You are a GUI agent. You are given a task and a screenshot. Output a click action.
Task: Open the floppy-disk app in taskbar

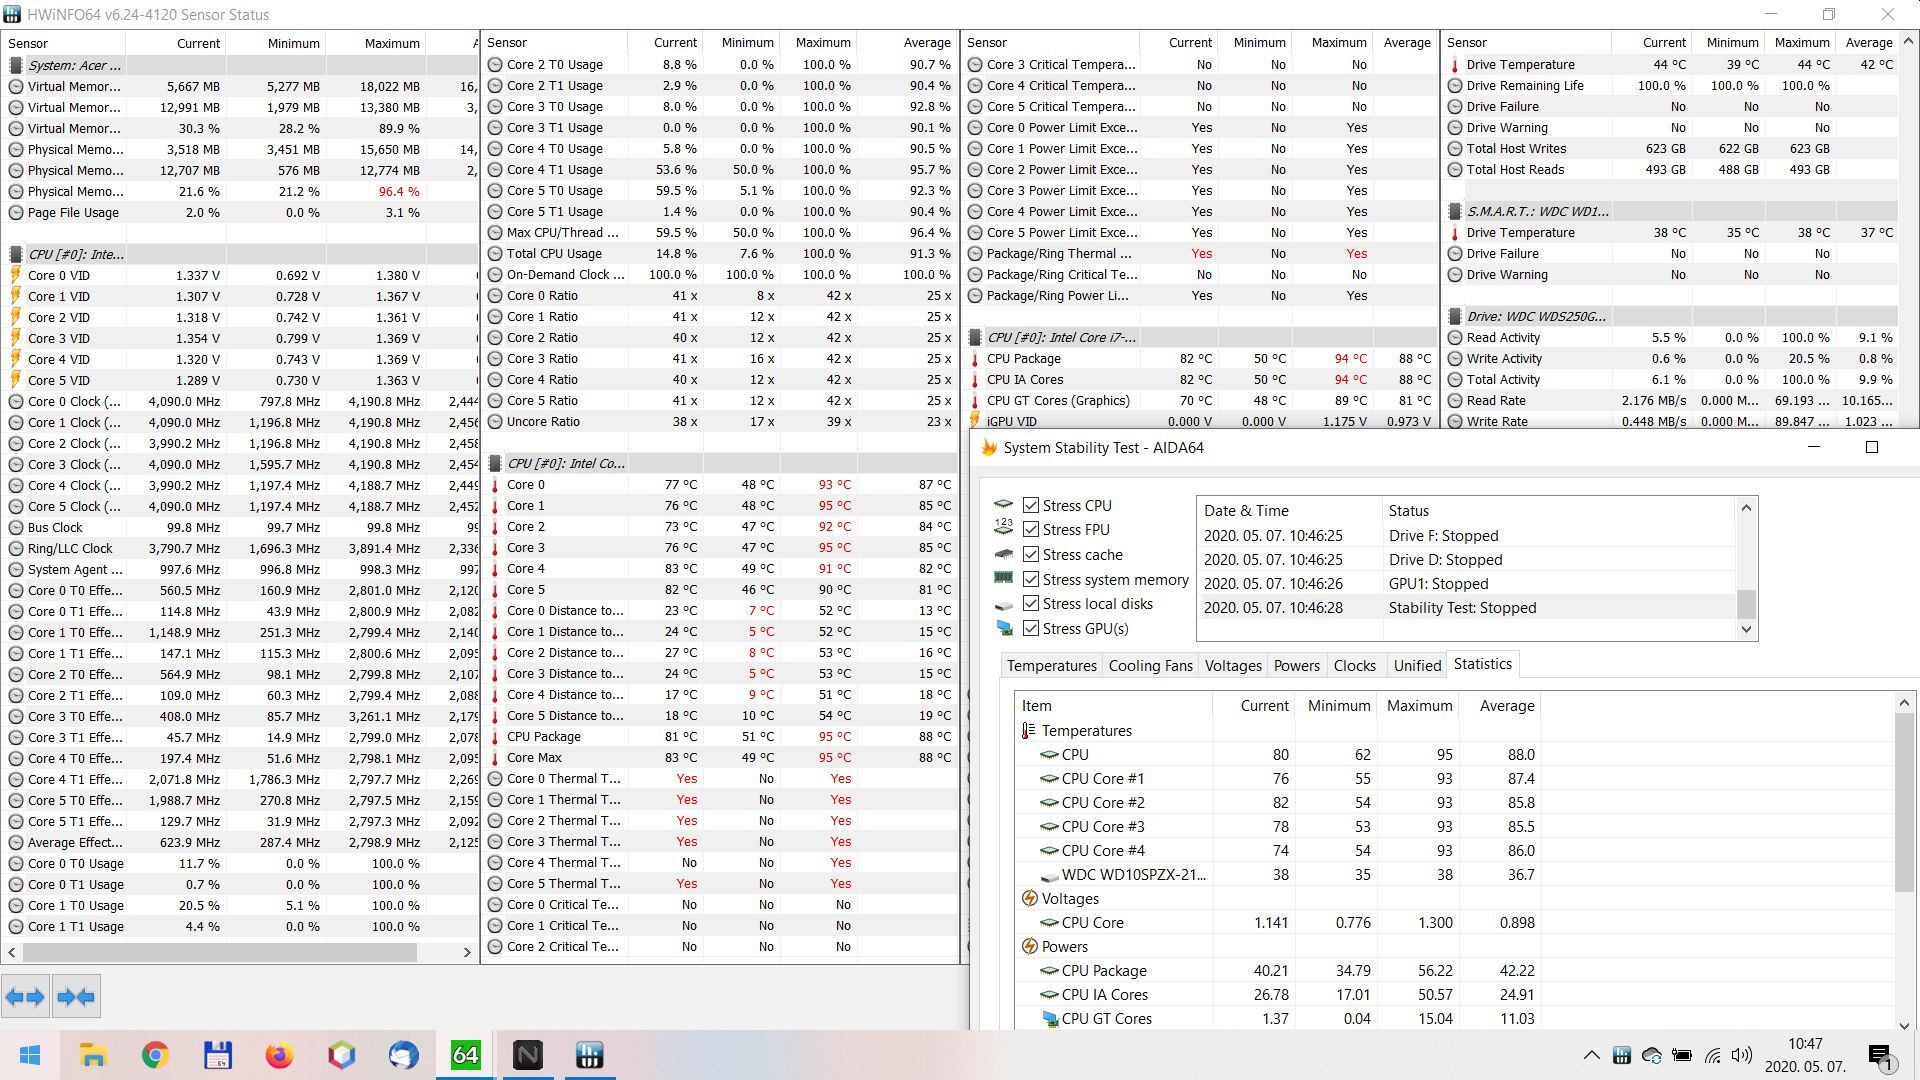tap(217, 1055)
